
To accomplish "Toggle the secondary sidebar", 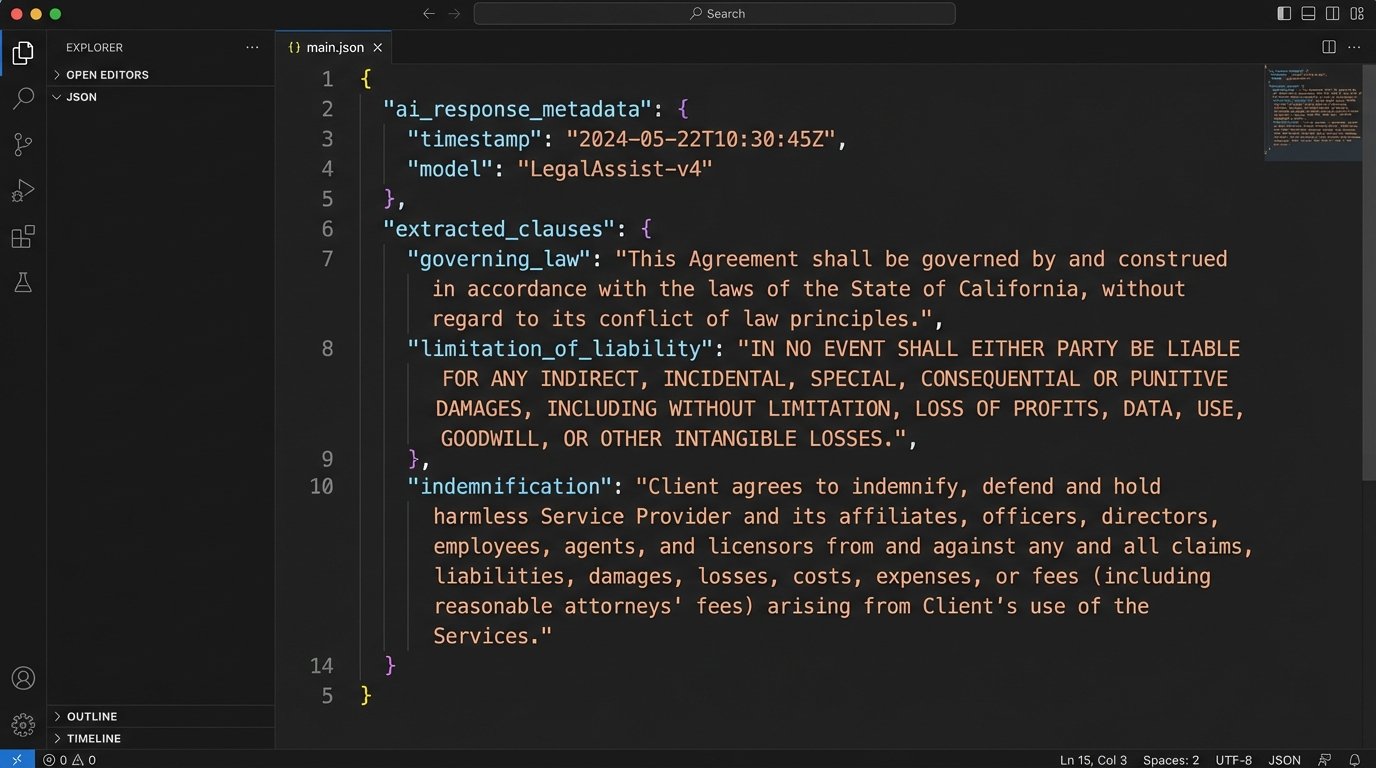I will pyautogui.click(x=1332, y=13).
